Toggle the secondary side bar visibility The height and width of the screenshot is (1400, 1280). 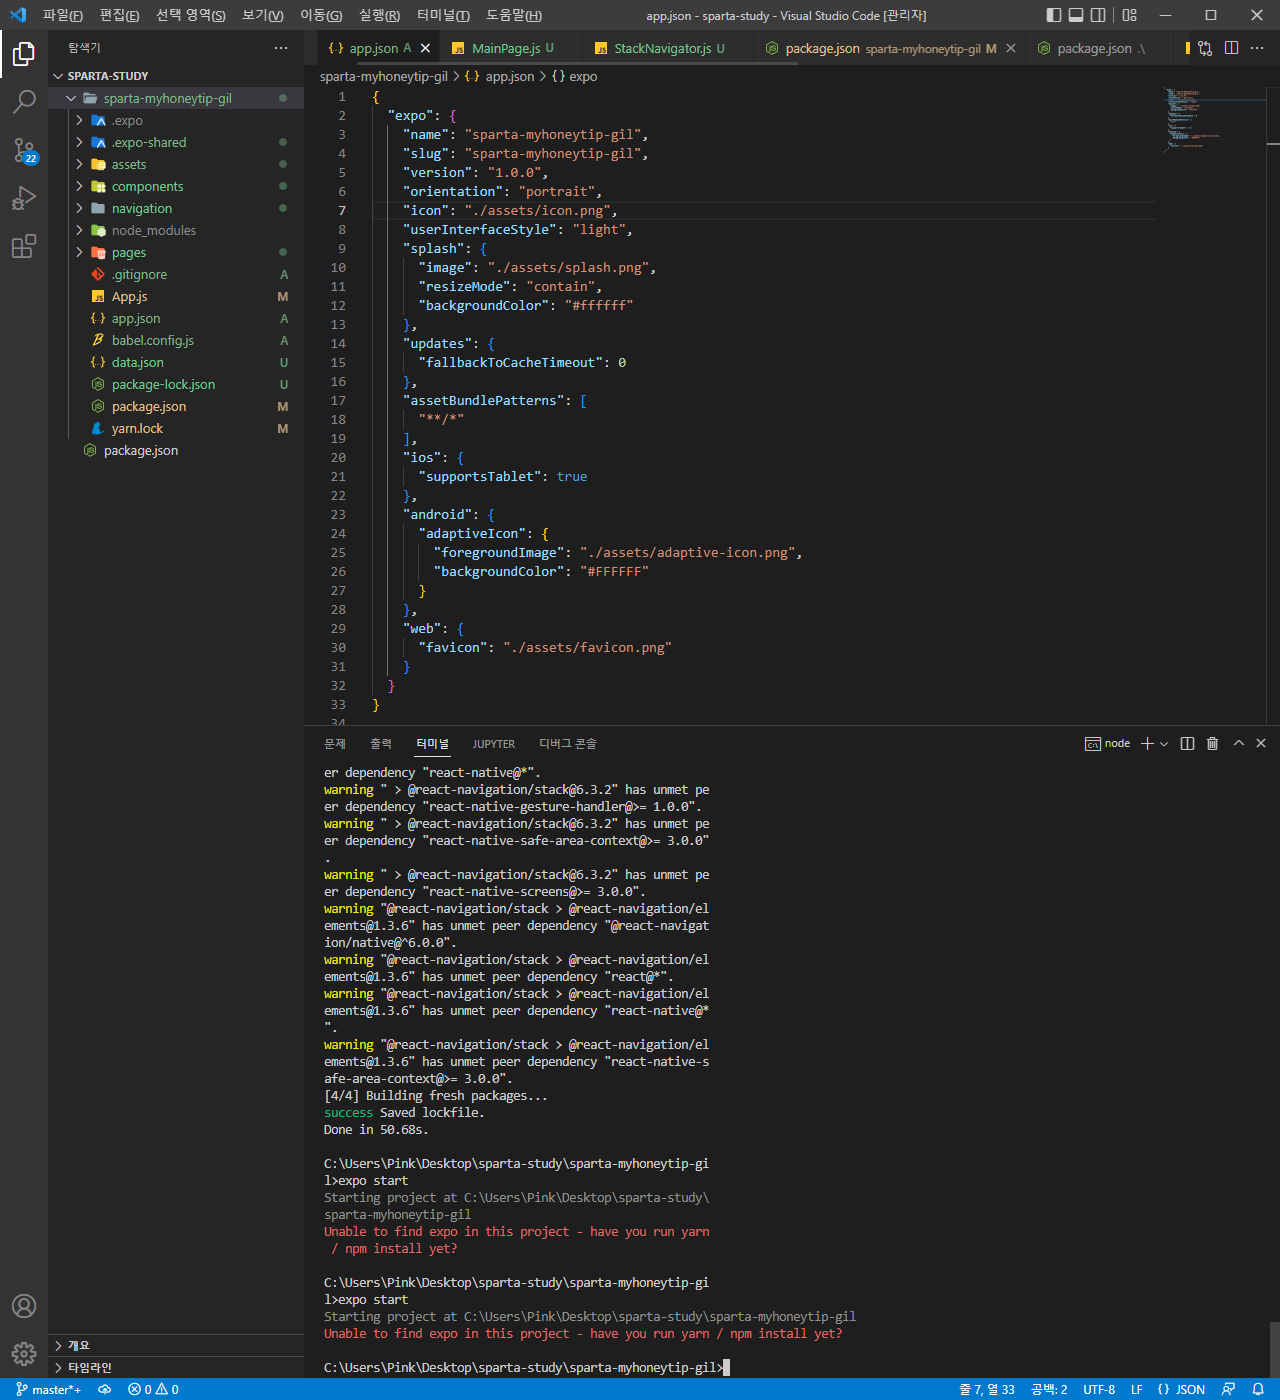[x=1098, y=15]
